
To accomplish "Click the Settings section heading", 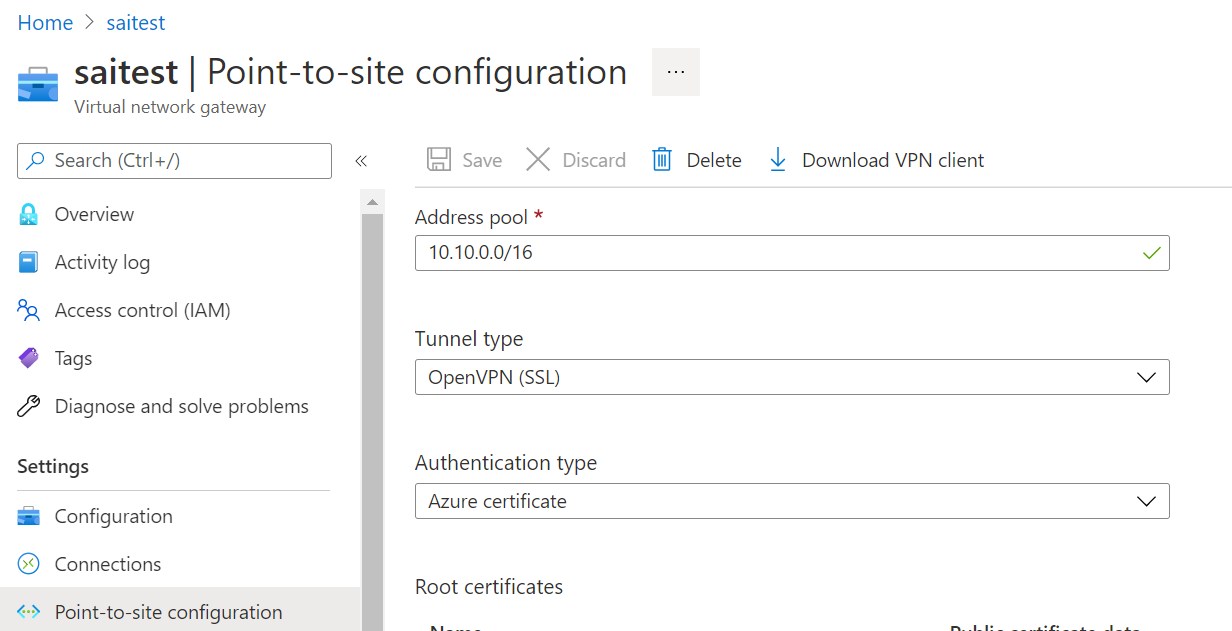I will coord(53,466).
